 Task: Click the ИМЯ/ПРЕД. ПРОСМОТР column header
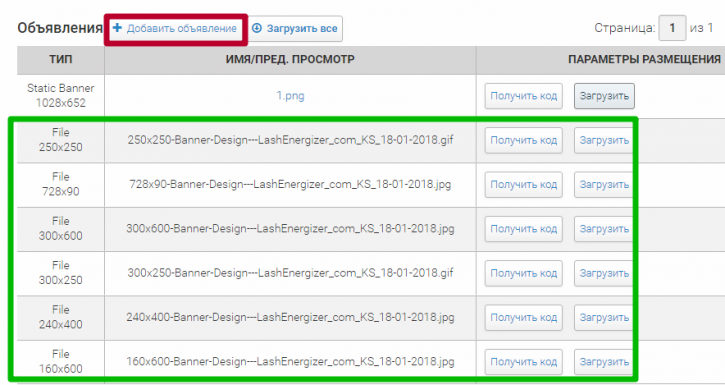tap(290, 60)
